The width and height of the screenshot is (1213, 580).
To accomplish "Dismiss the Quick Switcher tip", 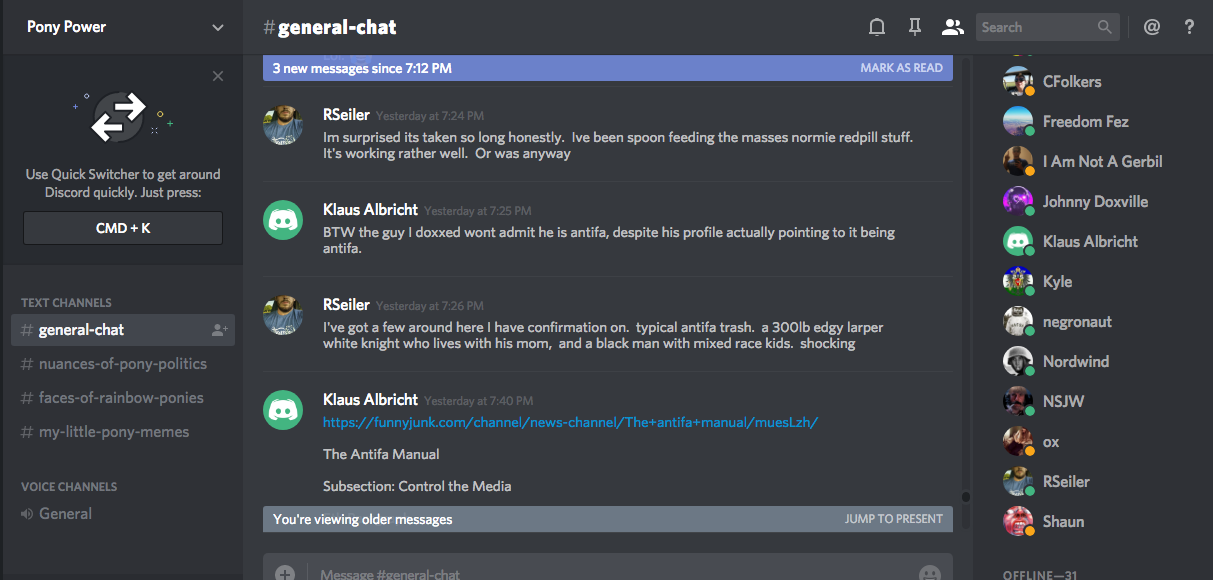I will pyautogui.click(x=218, y=76).
